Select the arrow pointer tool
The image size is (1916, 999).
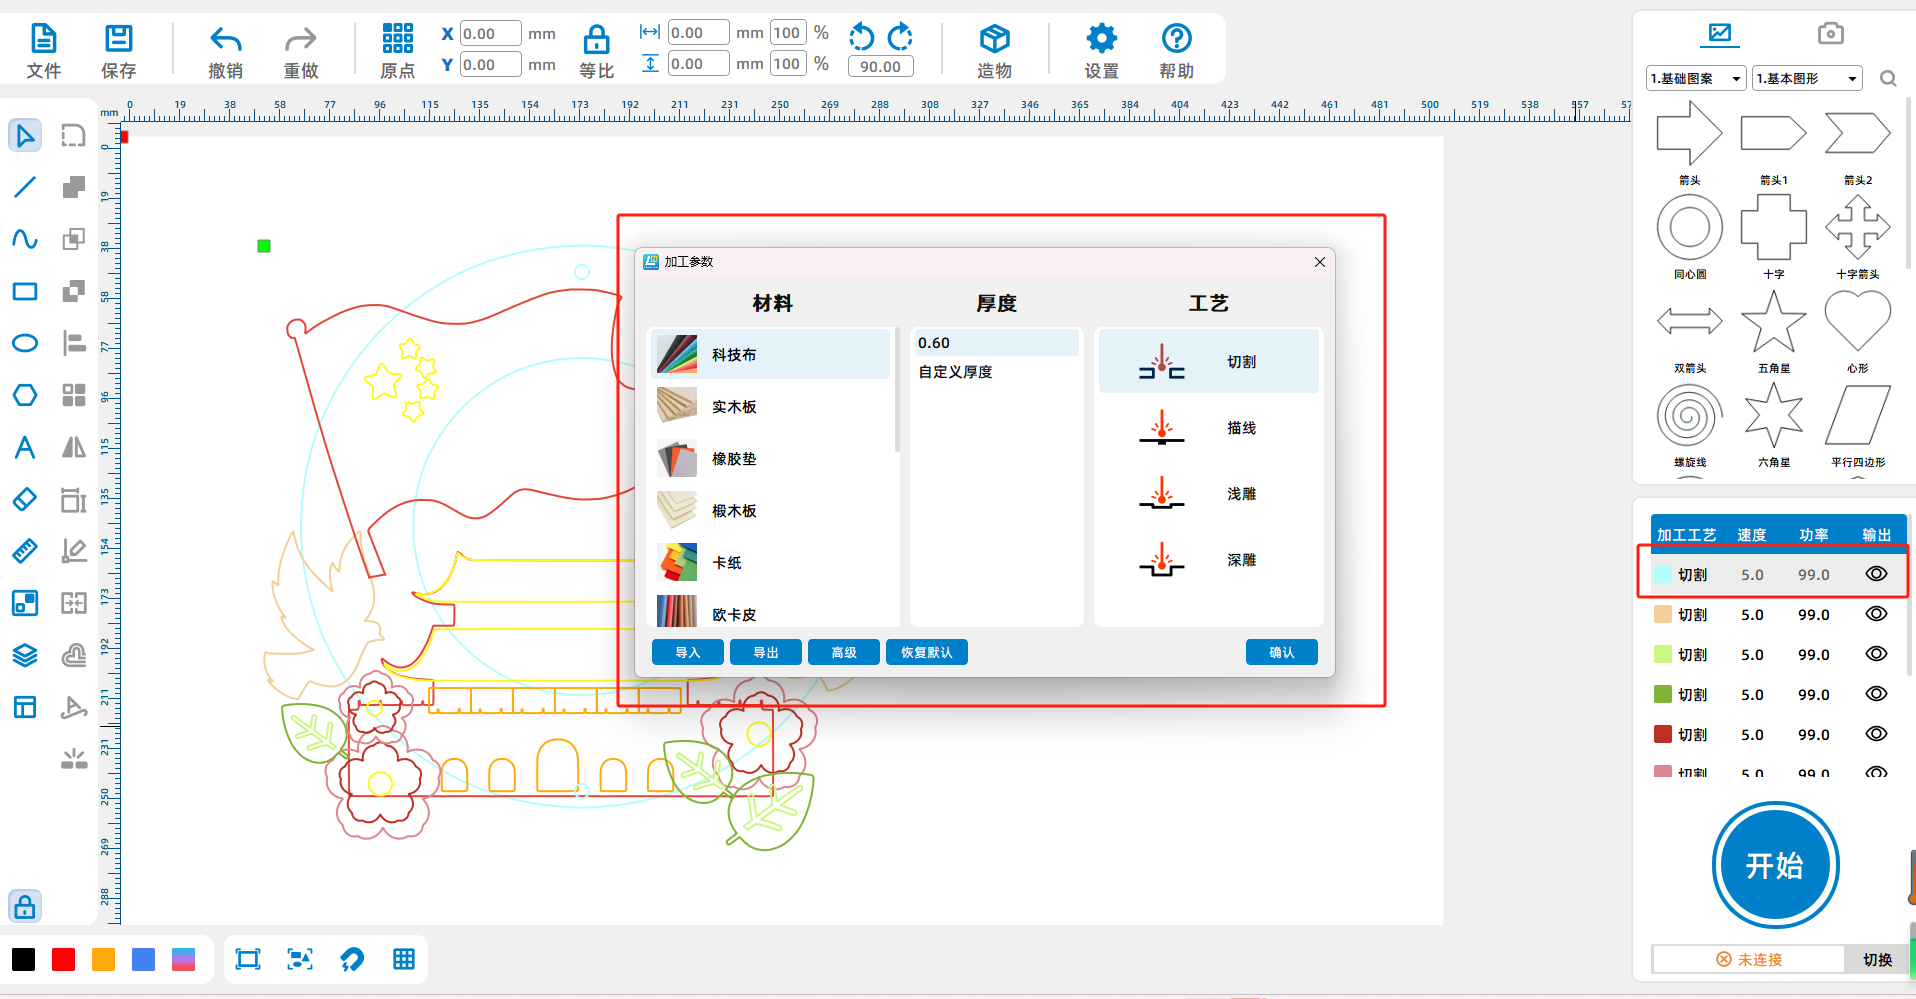25,135
